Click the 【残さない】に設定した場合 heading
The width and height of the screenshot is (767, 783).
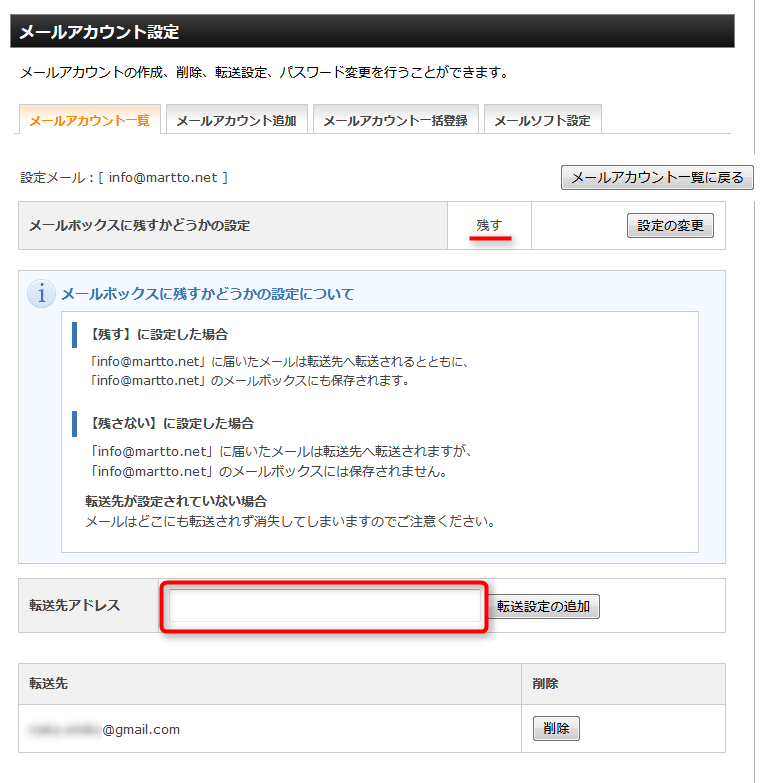click(x=171, y=423)
